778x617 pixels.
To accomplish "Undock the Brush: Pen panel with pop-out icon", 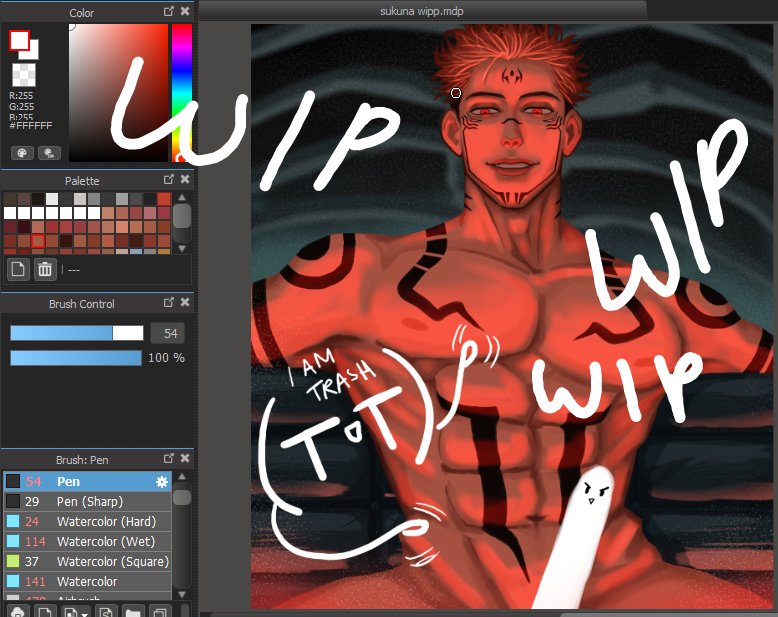I will (x=169, y=459).
